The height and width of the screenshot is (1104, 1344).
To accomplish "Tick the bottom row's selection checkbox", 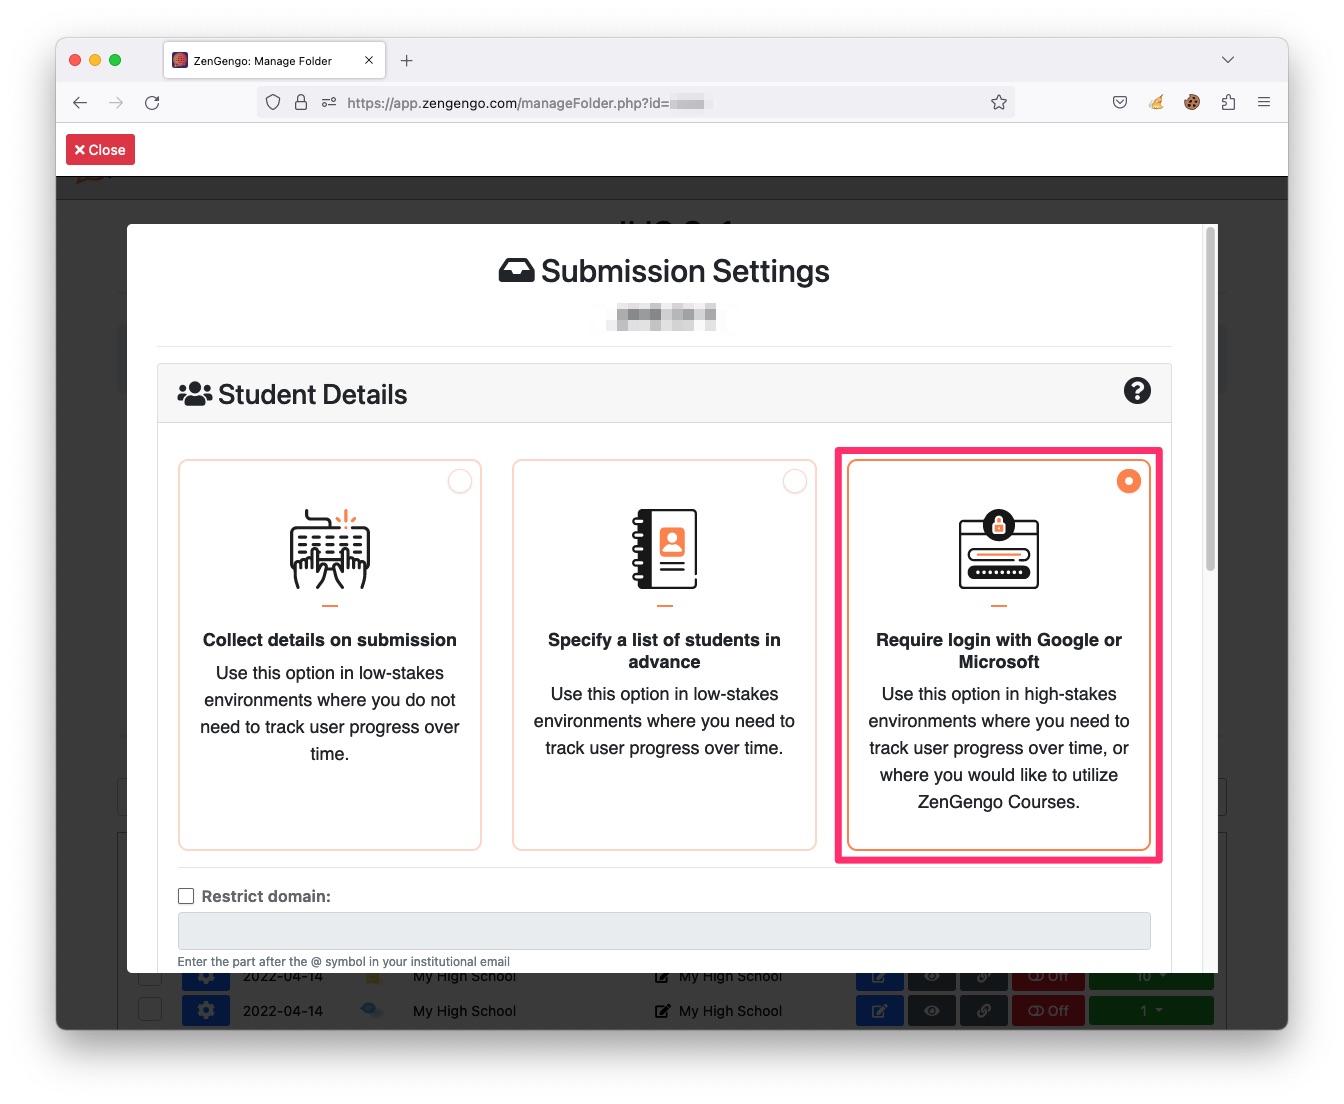I will pyautogui.click(x=150, y=1009).
